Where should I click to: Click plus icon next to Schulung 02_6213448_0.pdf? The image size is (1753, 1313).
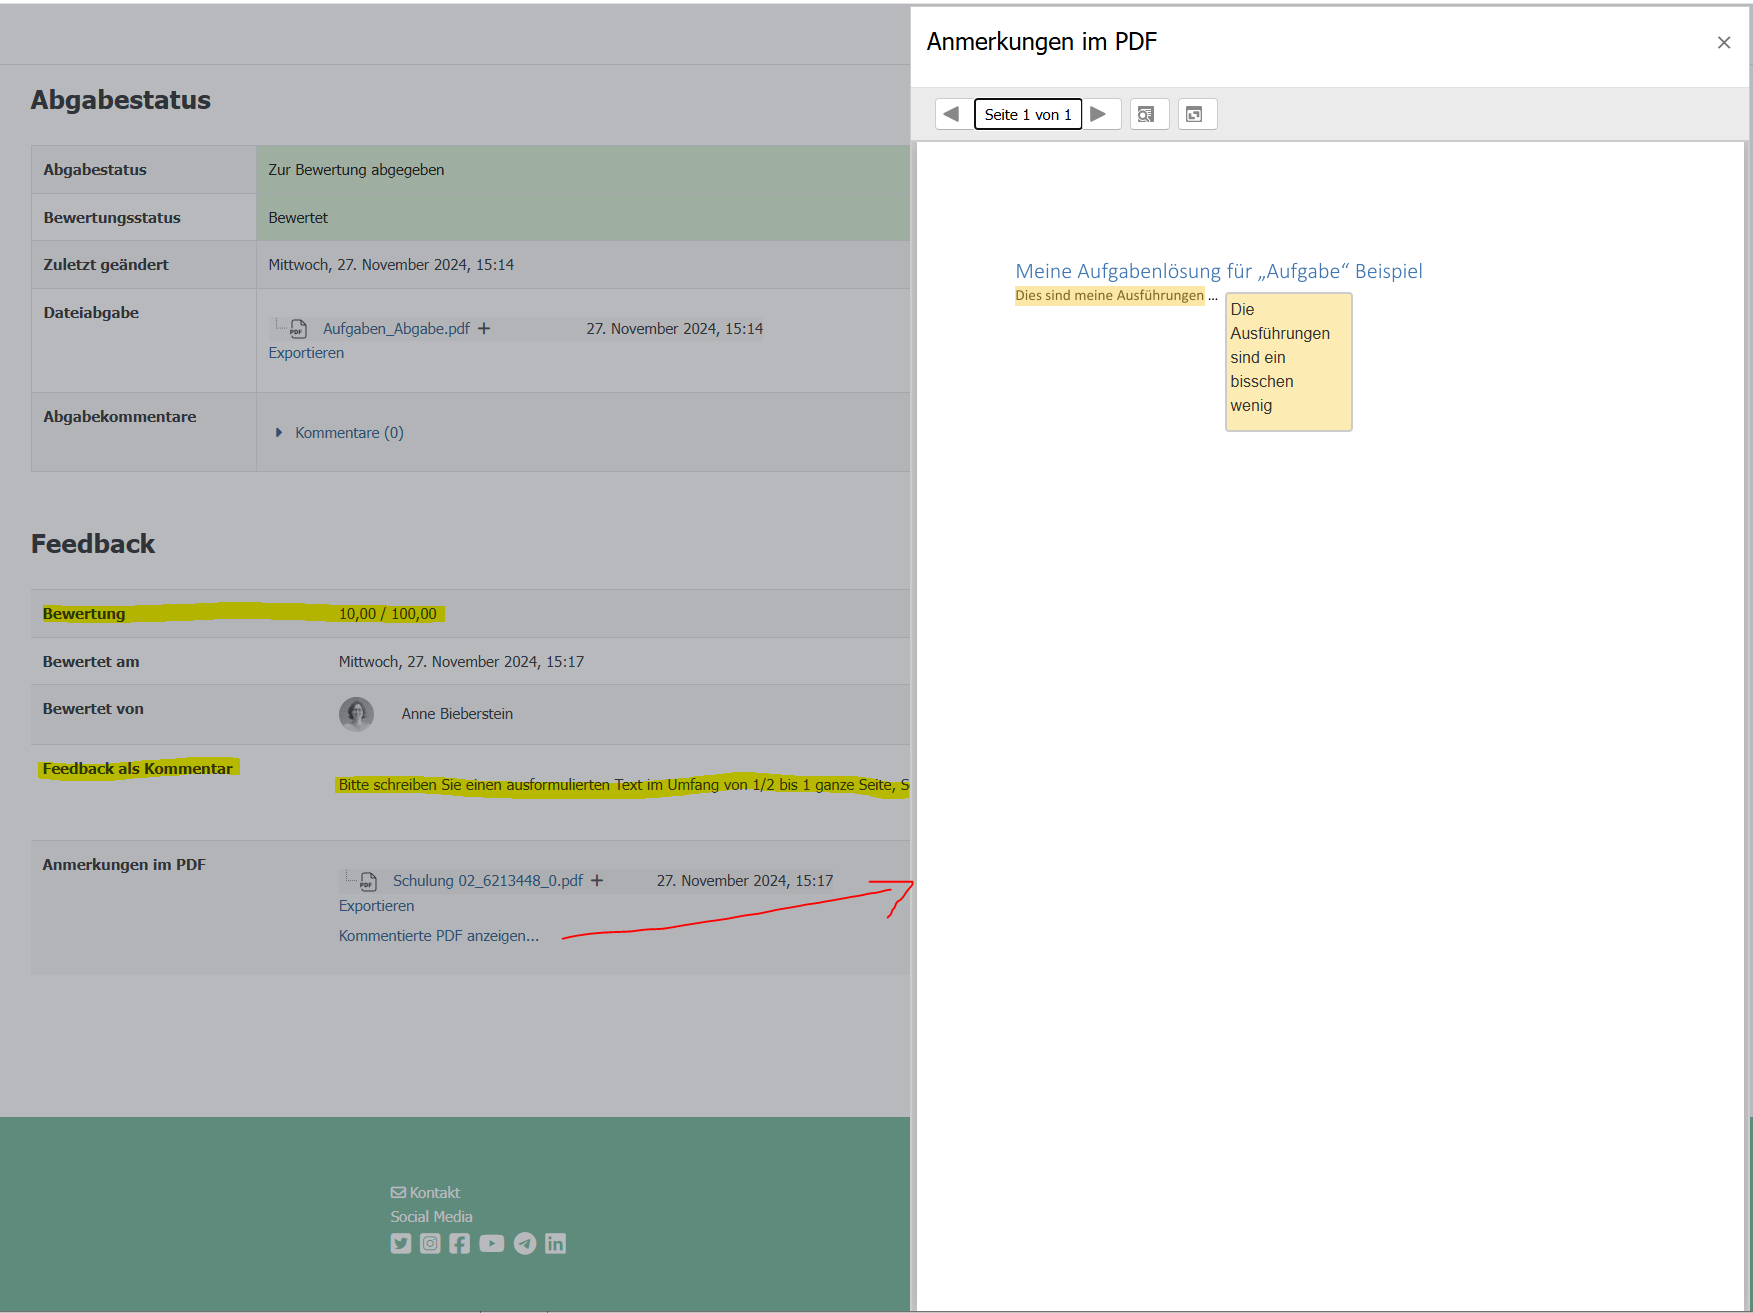(597, 881)
